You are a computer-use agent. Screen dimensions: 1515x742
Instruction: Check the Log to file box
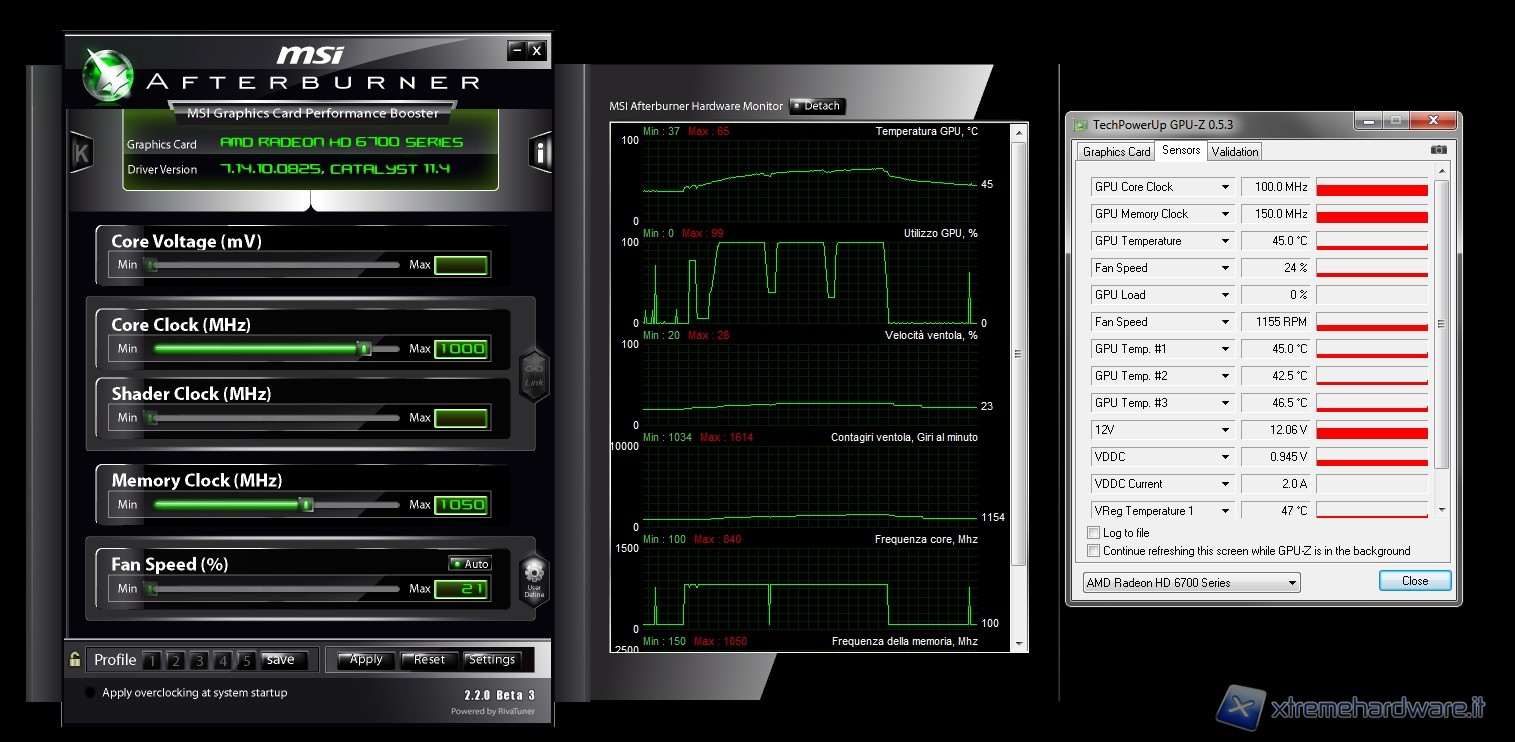point(1093,533)
